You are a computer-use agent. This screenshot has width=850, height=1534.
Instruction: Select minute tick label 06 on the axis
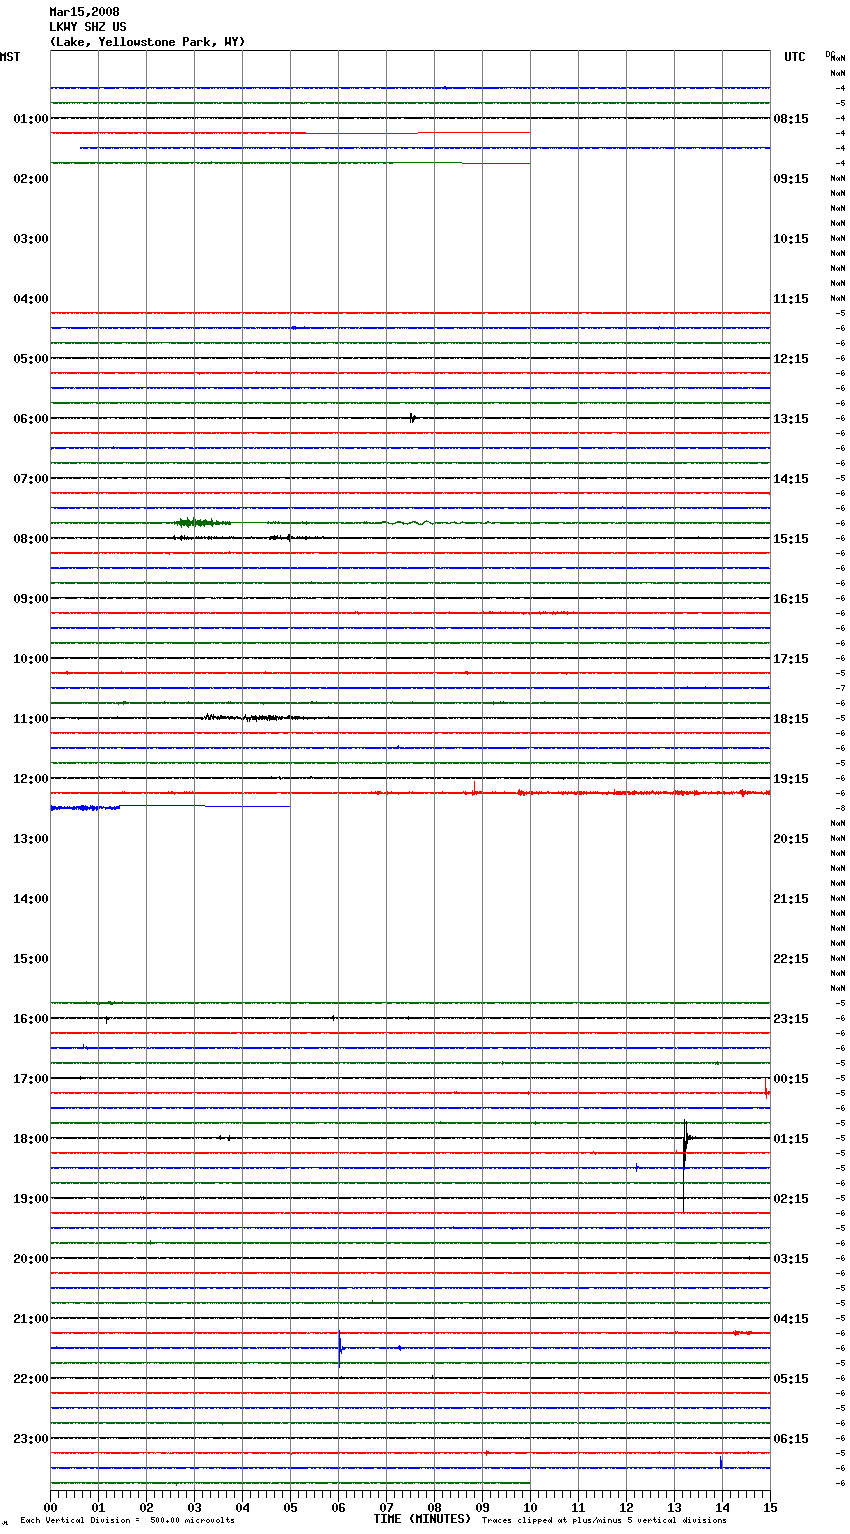pos(339,1507)
